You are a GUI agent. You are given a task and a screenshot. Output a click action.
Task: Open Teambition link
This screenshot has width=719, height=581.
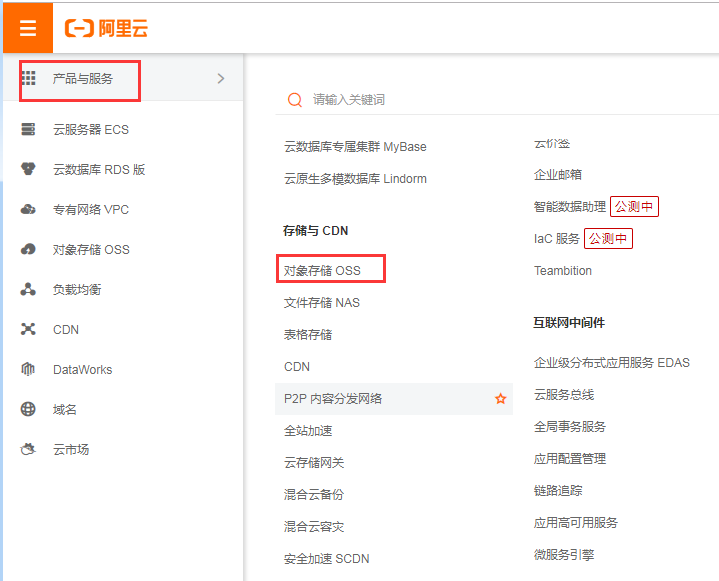coord(563,271)
